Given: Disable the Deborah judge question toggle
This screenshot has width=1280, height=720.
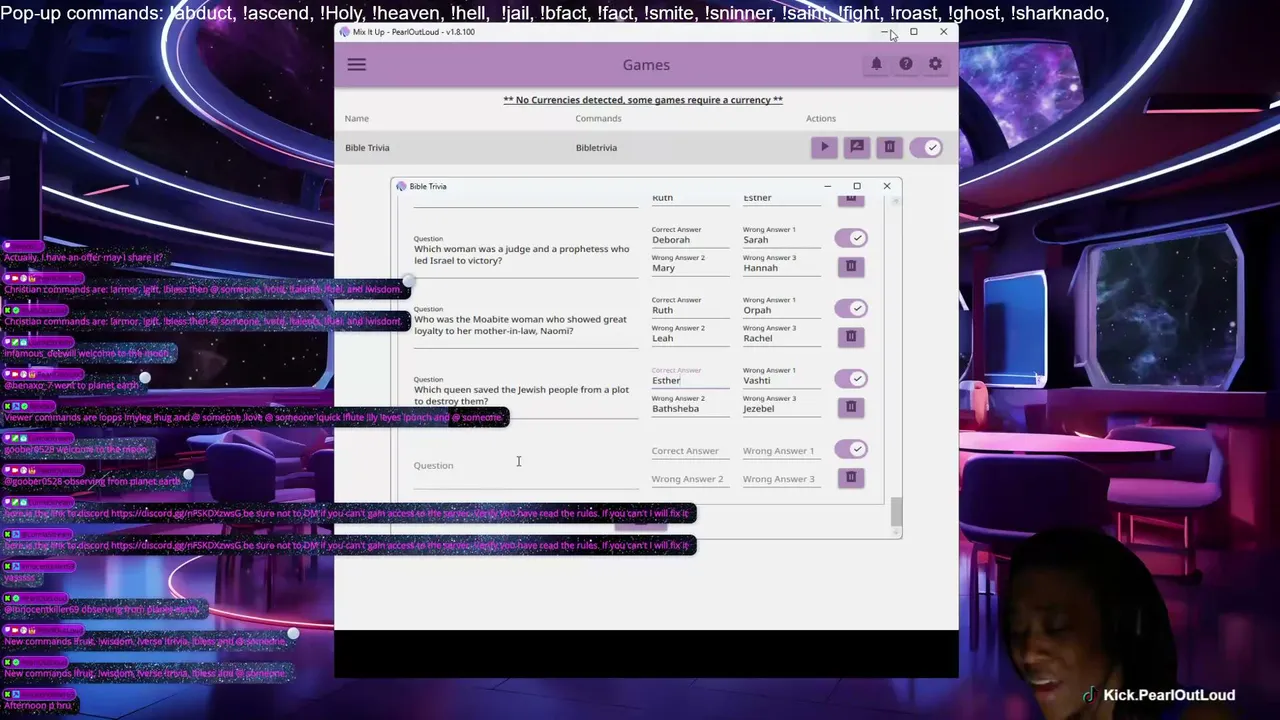Looking at the screenshot, I should 851,238.
